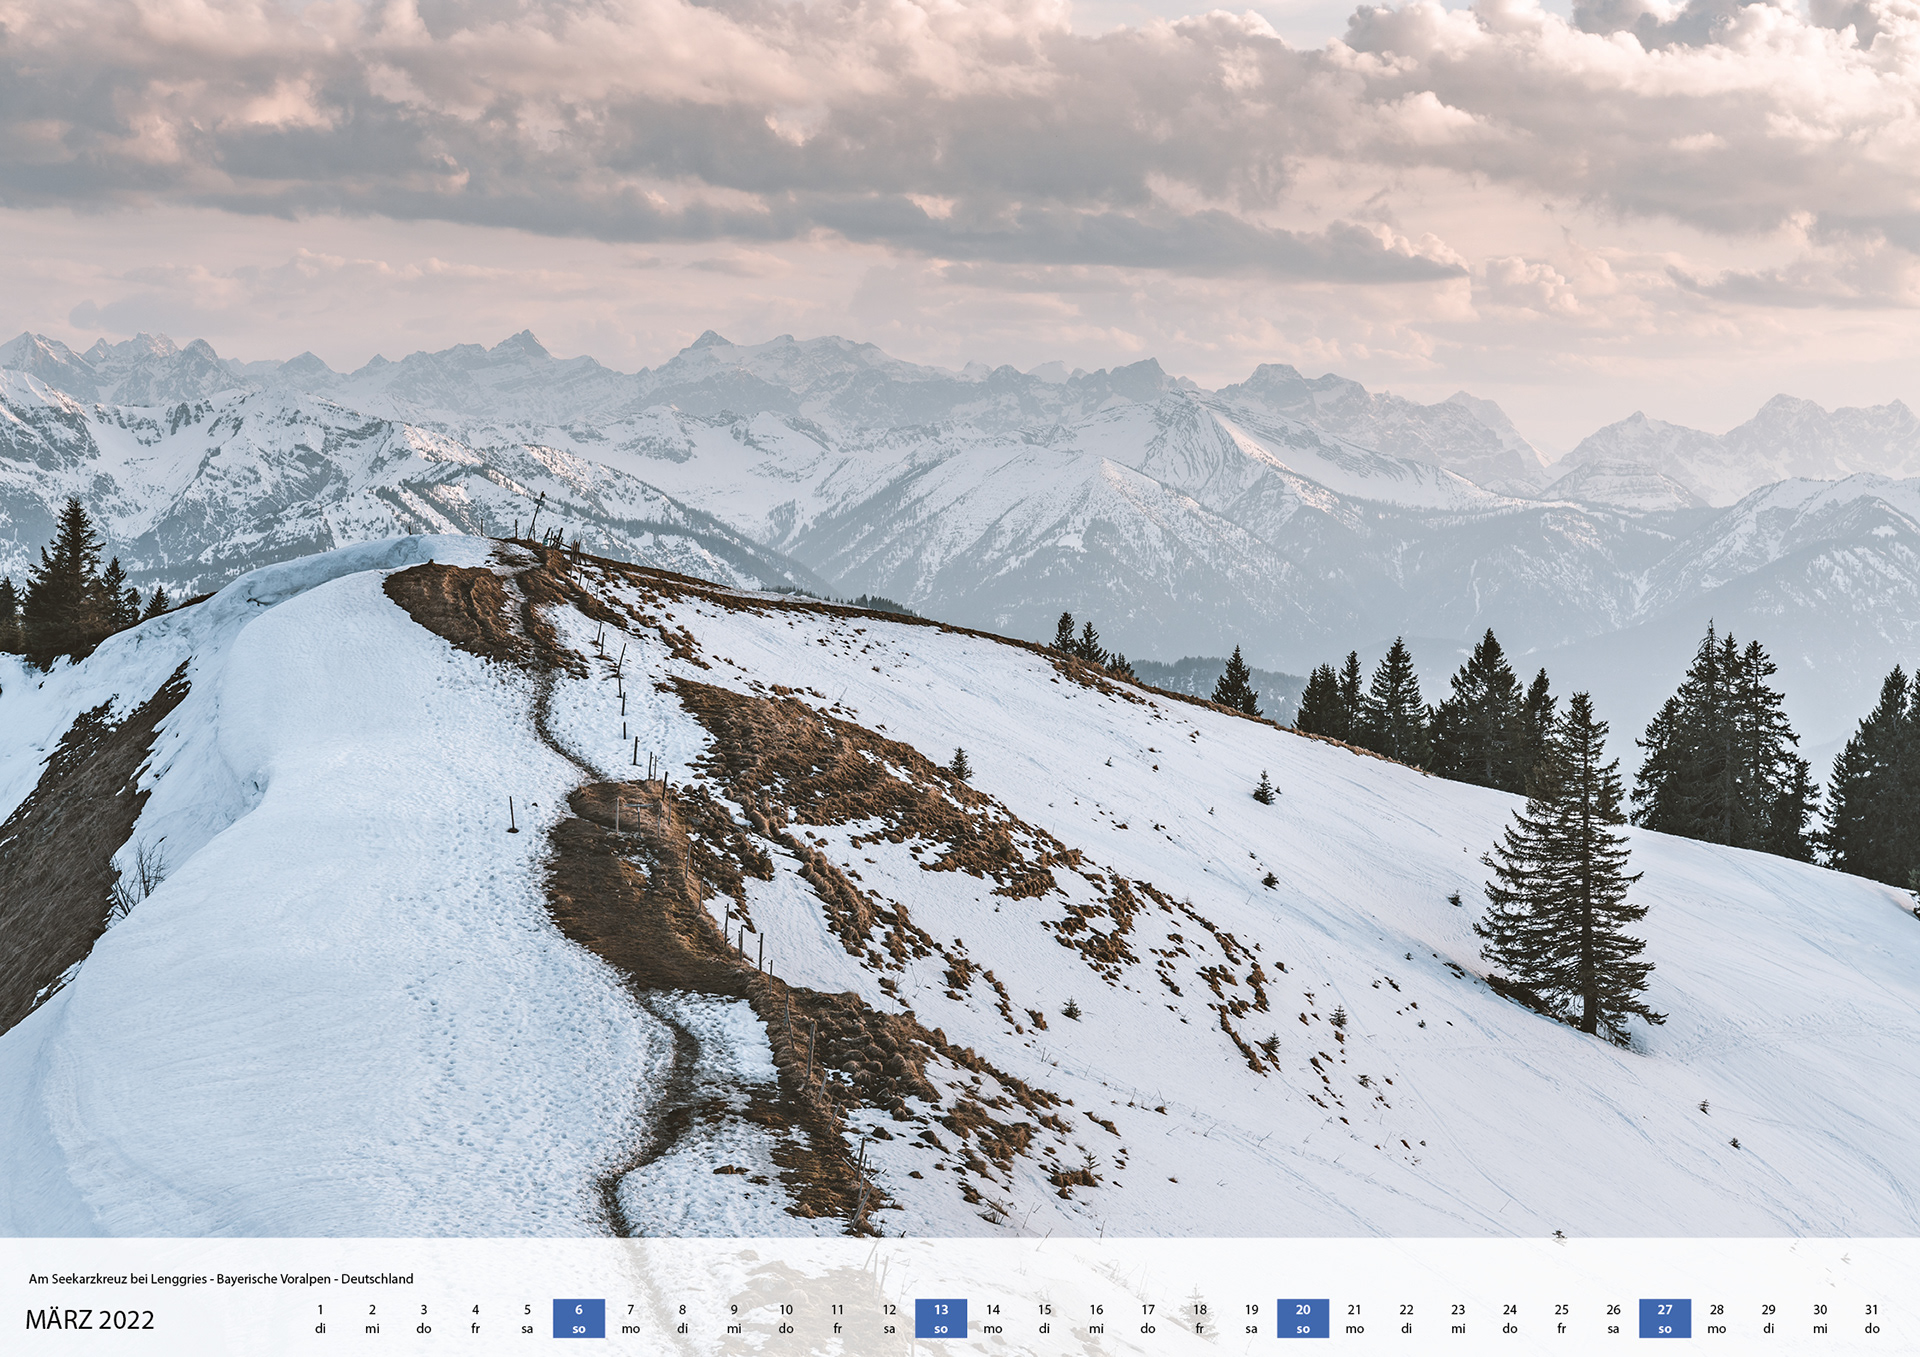Image resolution: width=1920 pixels, height=1357 pixels.
Task: Select day 9 (mi) in the calendar strip
Action: (x=734, y=1319)
